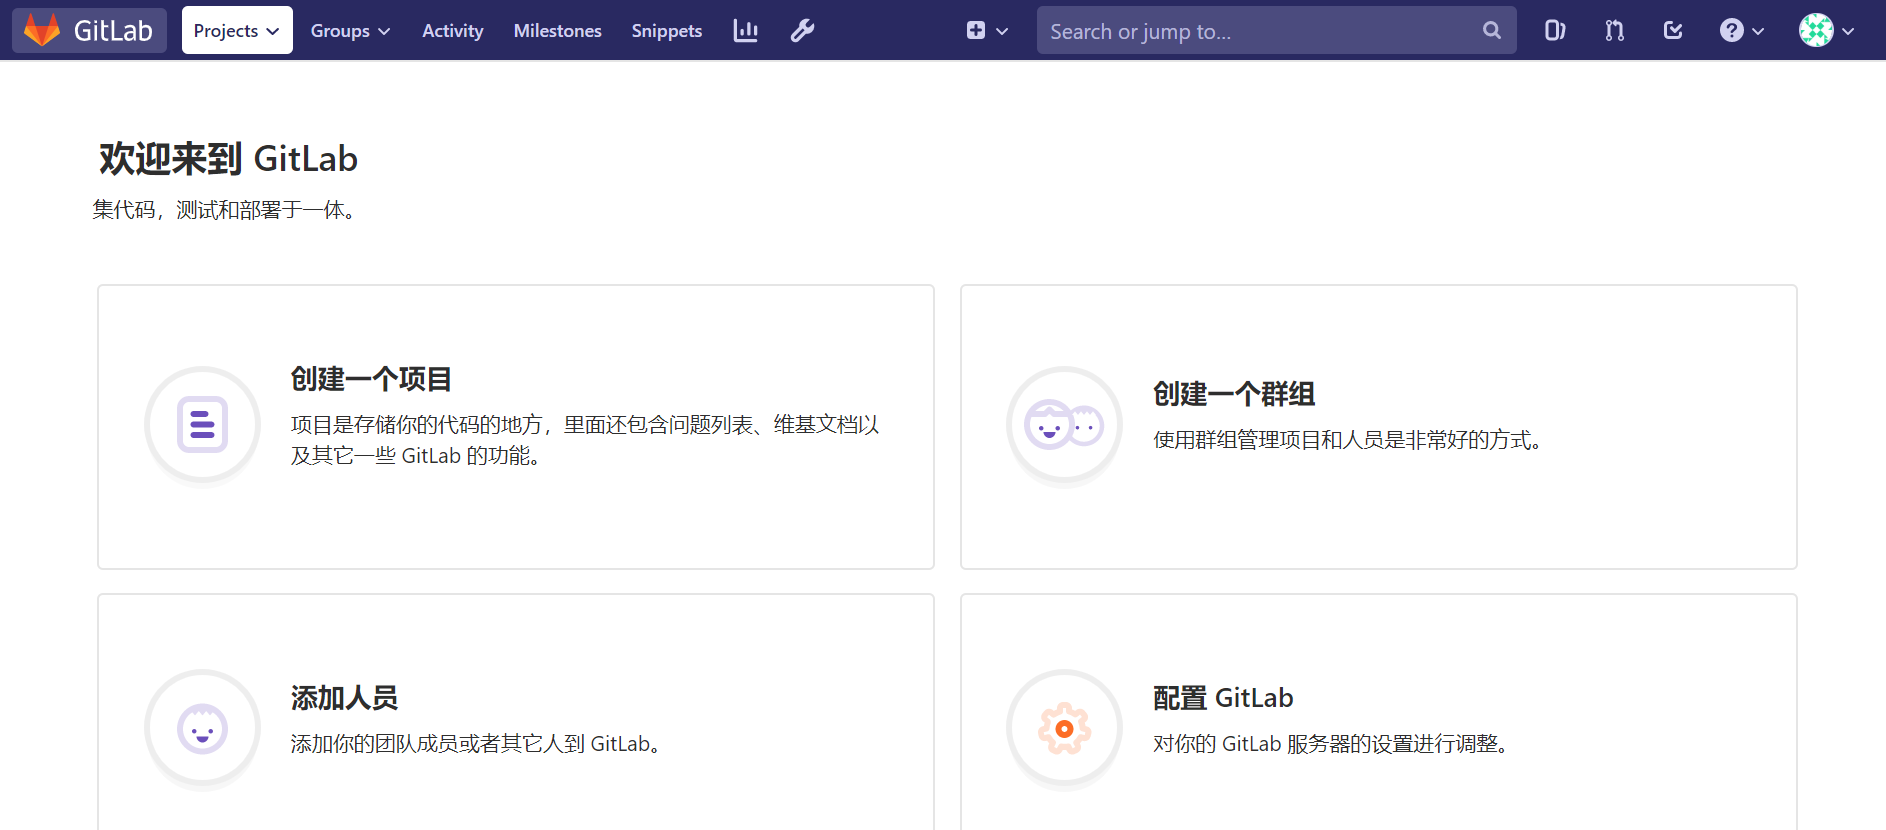
Task: Open the Admin Area wrench icon
Action: click(x=802, y=31)
